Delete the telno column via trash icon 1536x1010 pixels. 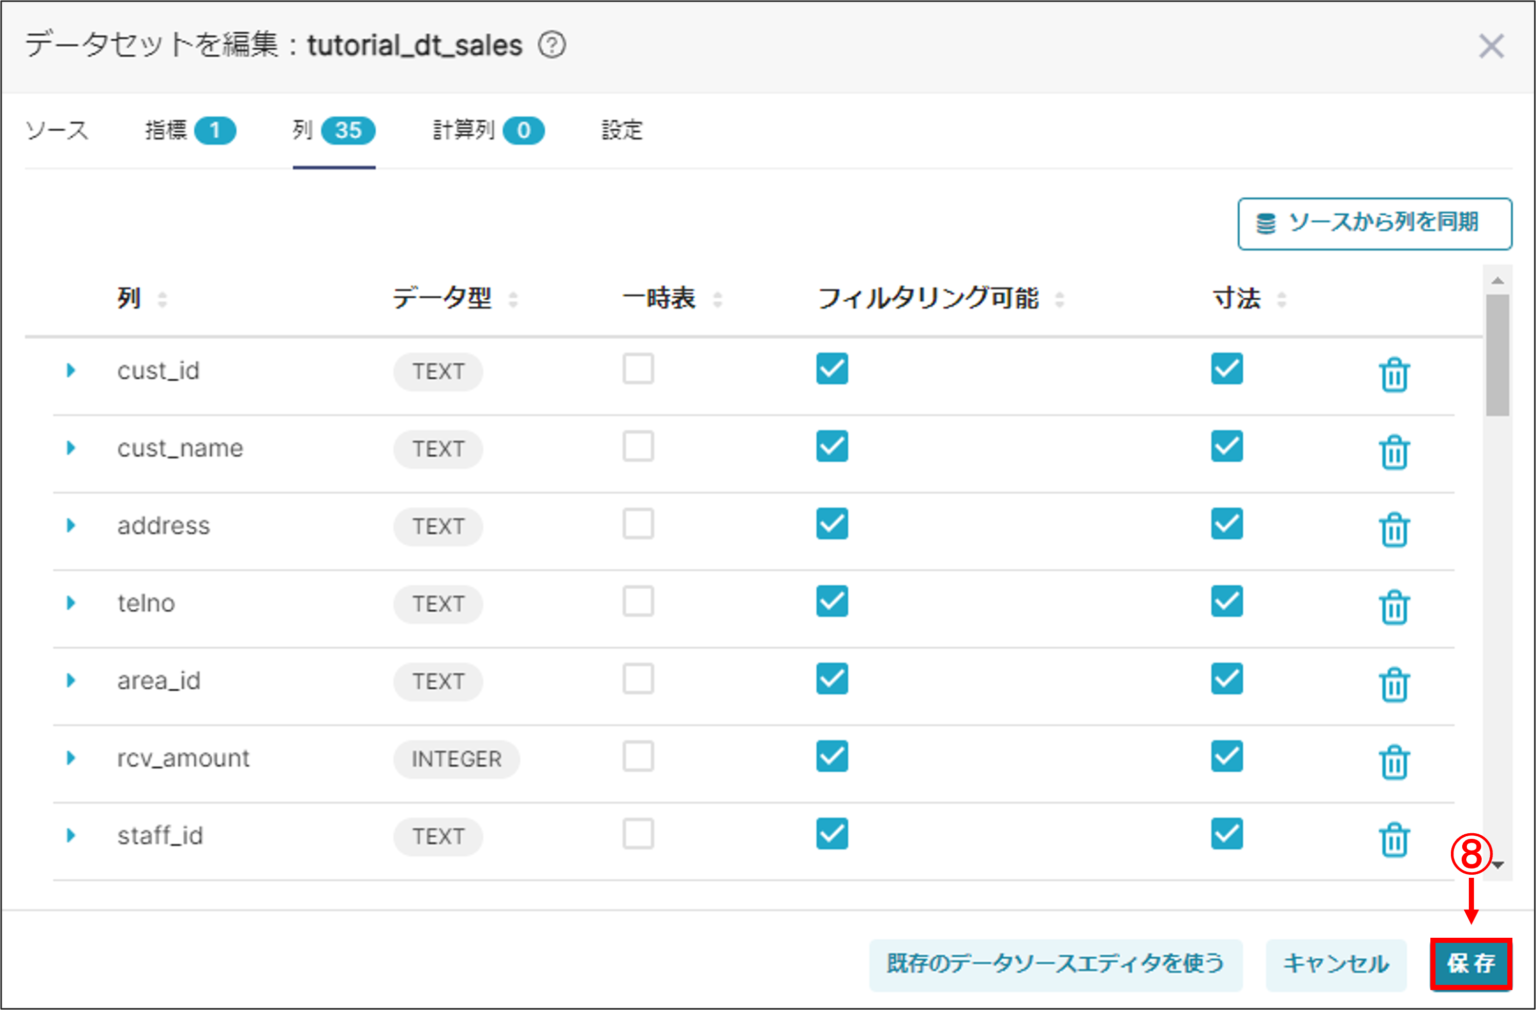tap(1395, 607)
